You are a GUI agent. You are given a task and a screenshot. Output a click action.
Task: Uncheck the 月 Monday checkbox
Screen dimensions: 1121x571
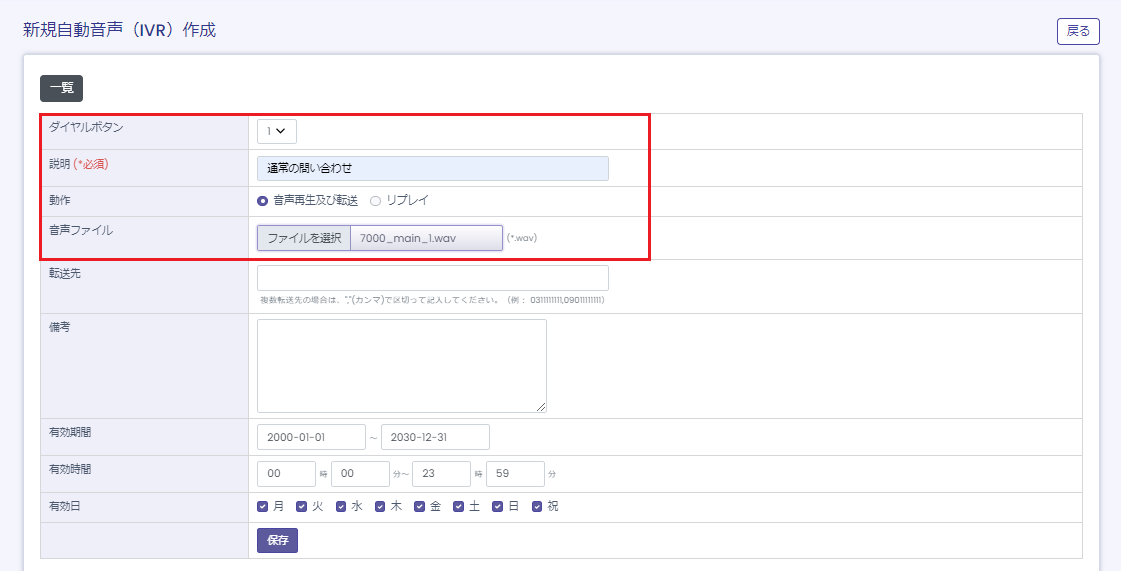(x=263, y=507)
